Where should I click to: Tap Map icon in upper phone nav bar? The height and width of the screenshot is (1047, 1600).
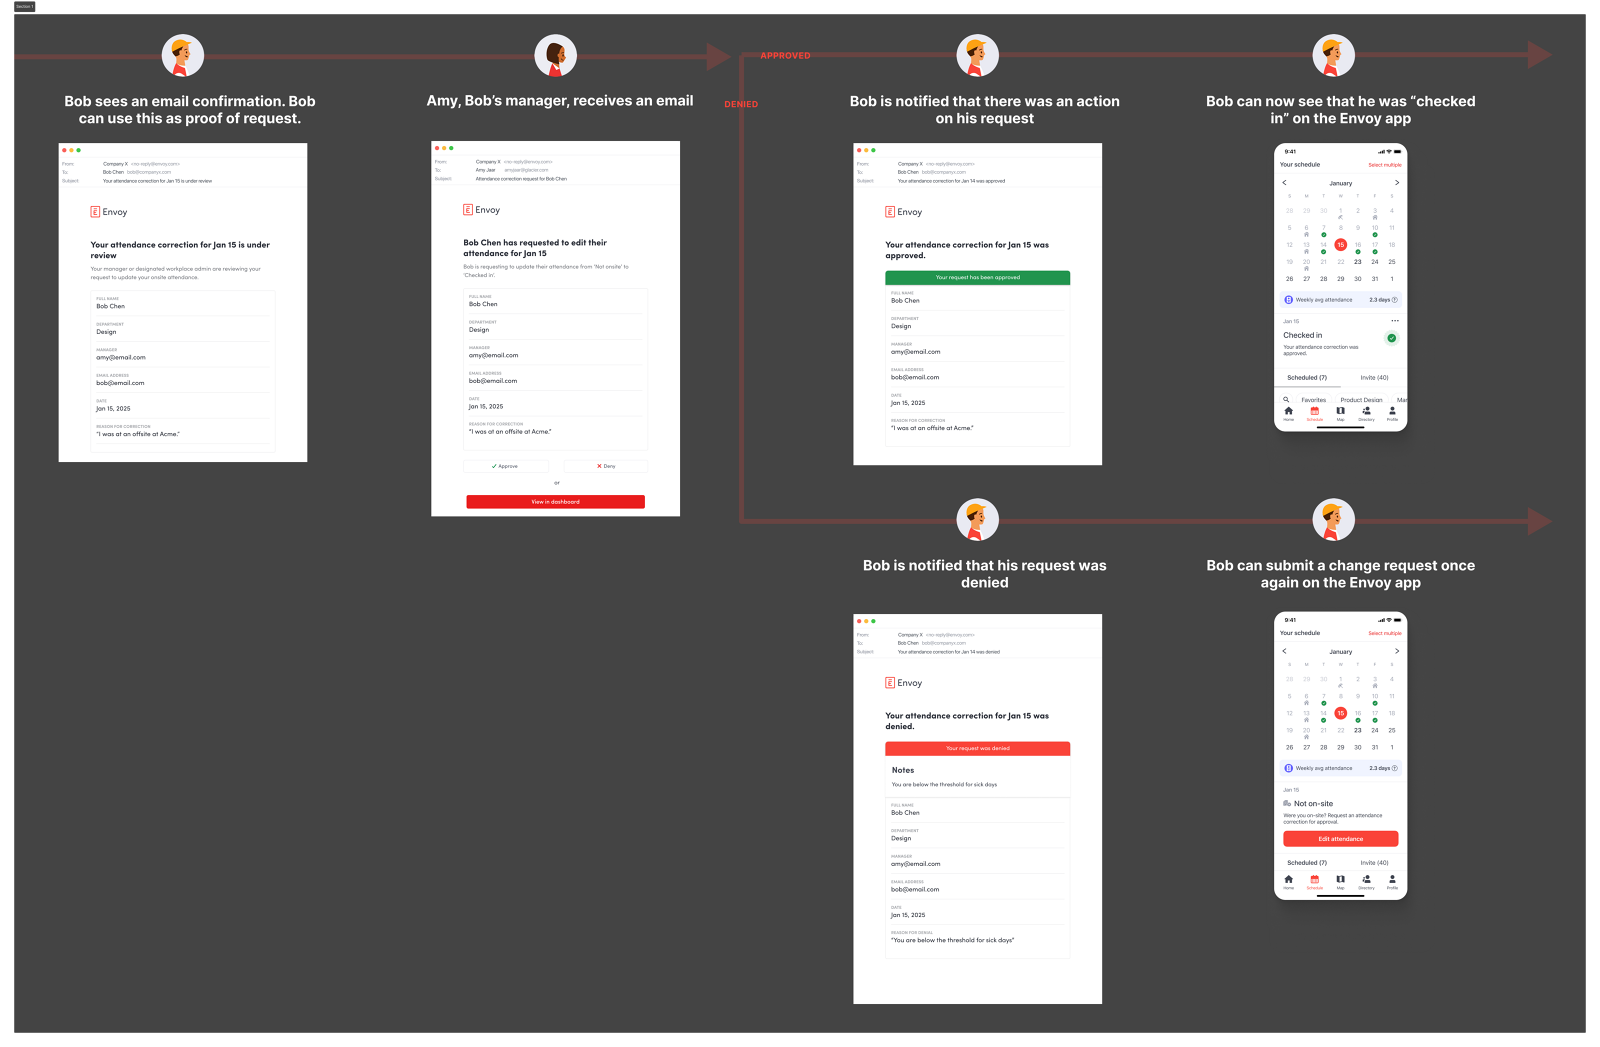(x=1340, y=413)
